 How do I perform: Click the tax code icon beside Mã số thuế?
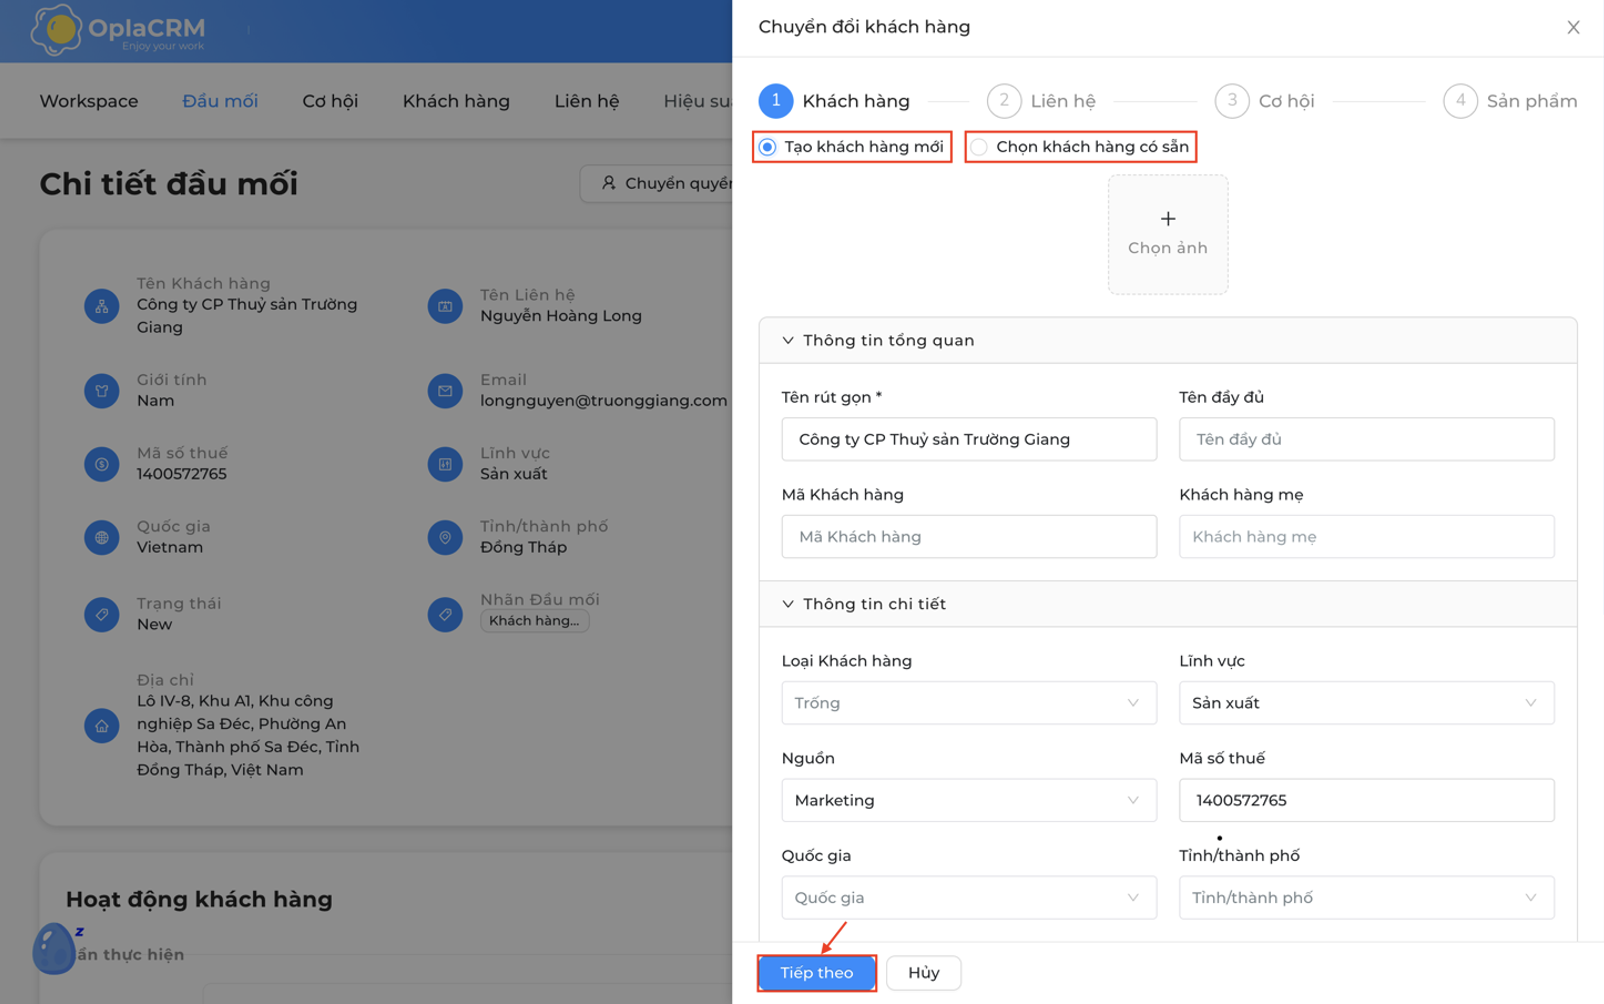tap(102, 464)
